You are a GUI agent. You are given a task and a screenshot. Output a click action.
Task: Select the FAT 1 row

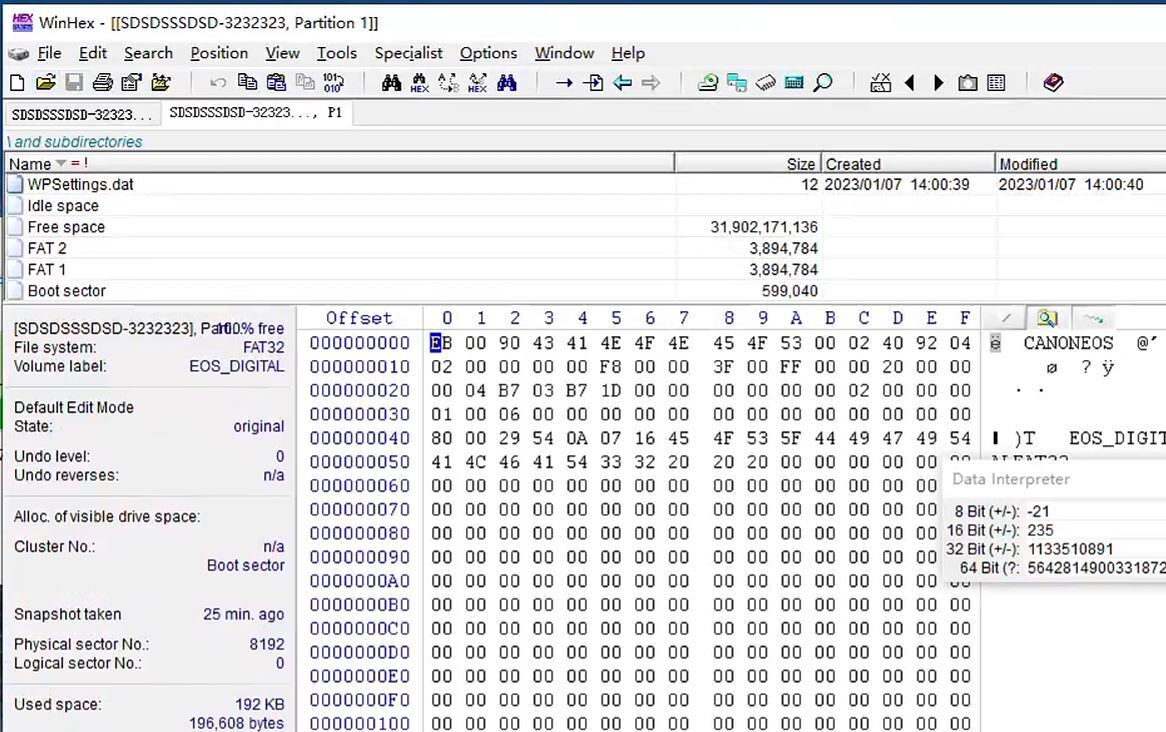[x=583, y=269]
